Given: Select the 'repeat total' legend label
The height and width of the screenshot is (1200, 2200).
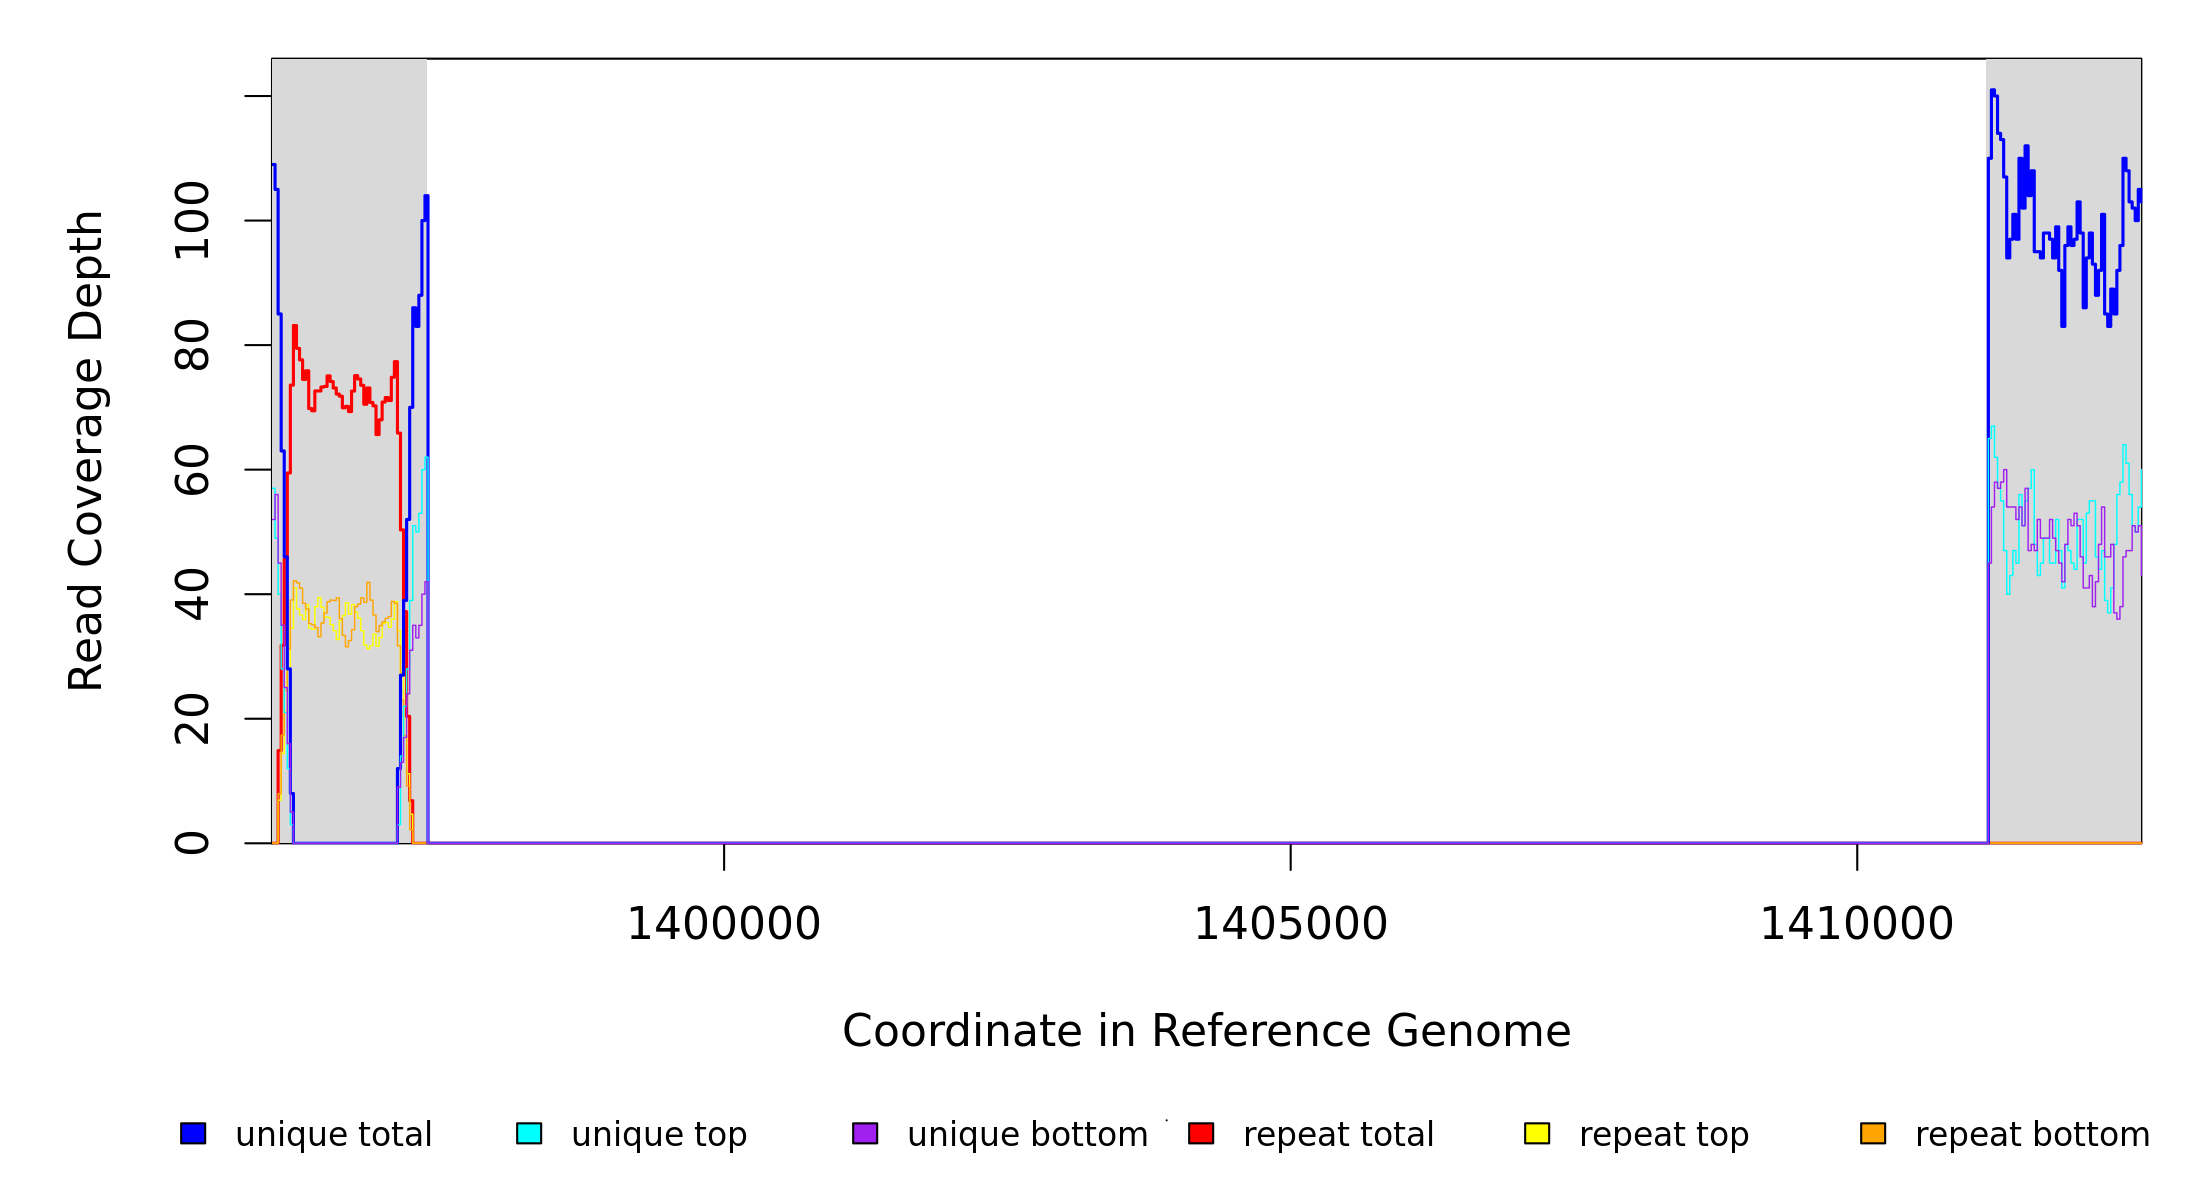Looking at the screenshot, I should pos(1338,1135).
